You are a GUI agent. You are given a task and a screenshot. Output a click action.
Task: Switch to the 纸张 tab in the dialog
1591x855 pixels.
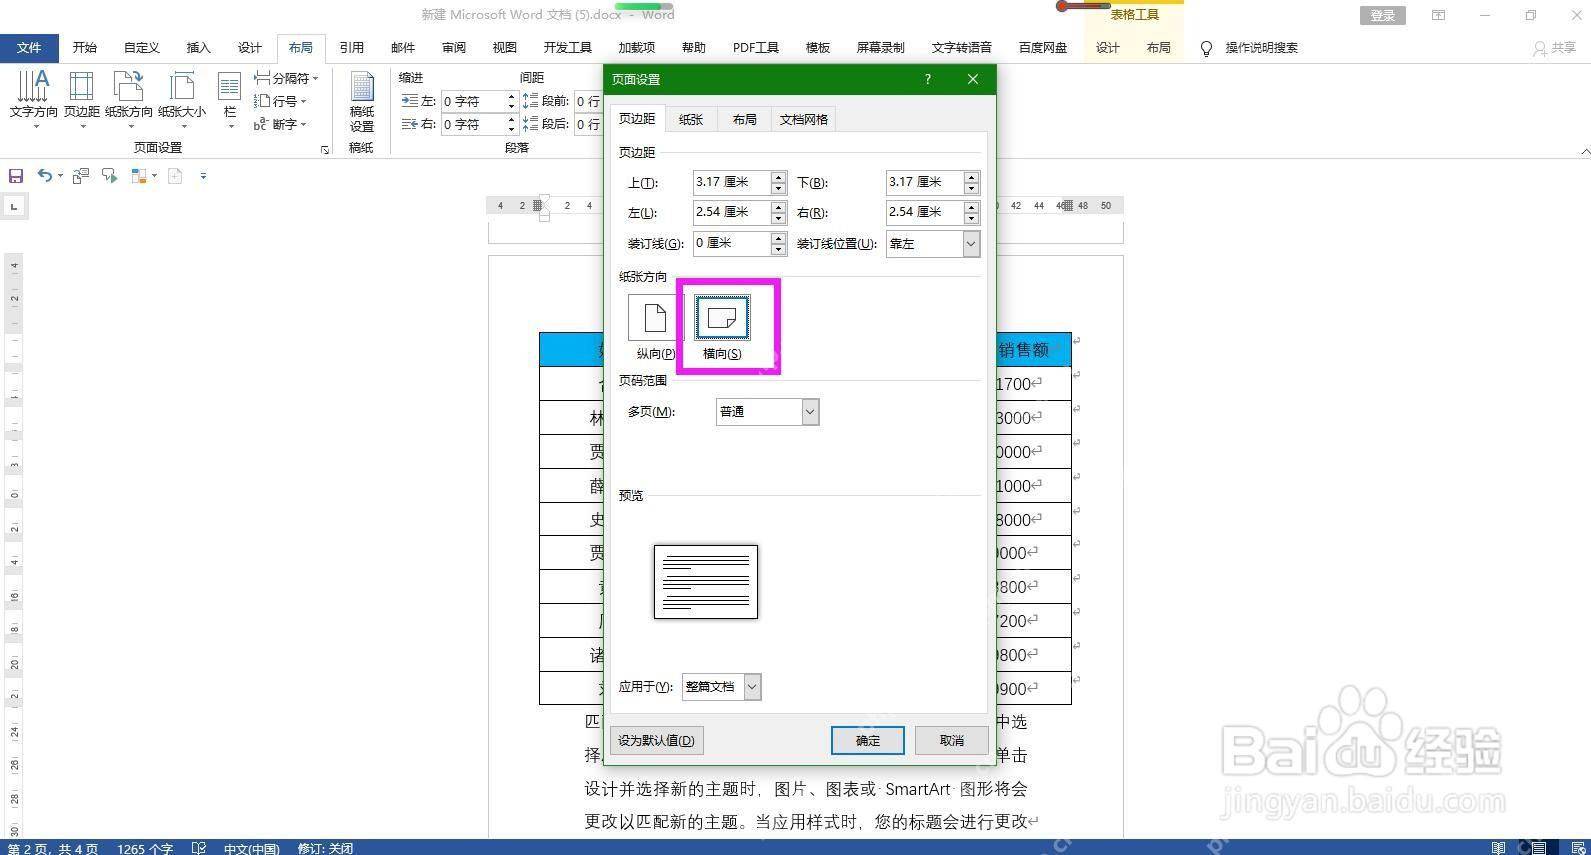[x=691, y=119]
